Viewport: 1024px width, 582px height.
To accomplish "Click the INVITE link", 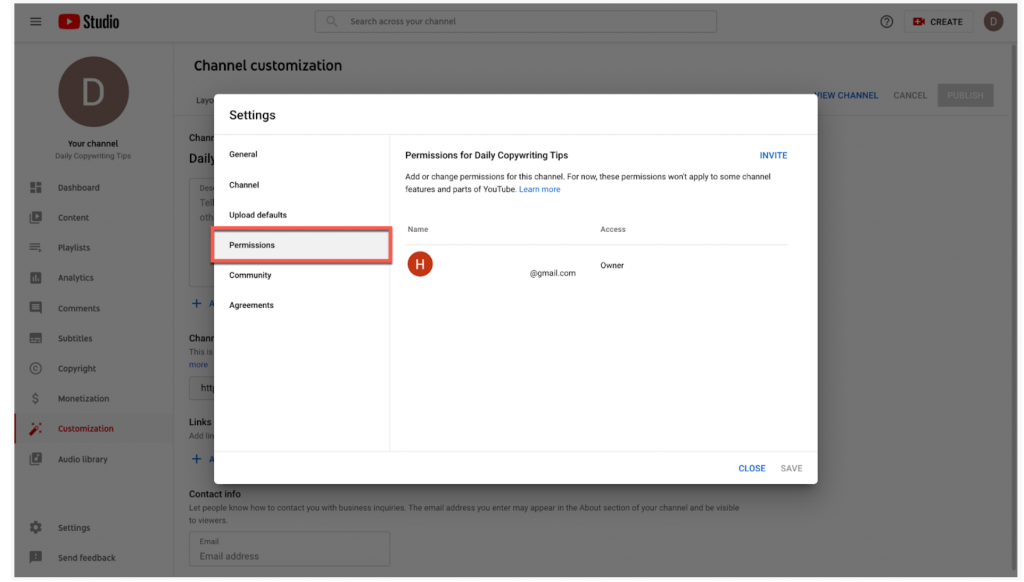I will (773, 155).
